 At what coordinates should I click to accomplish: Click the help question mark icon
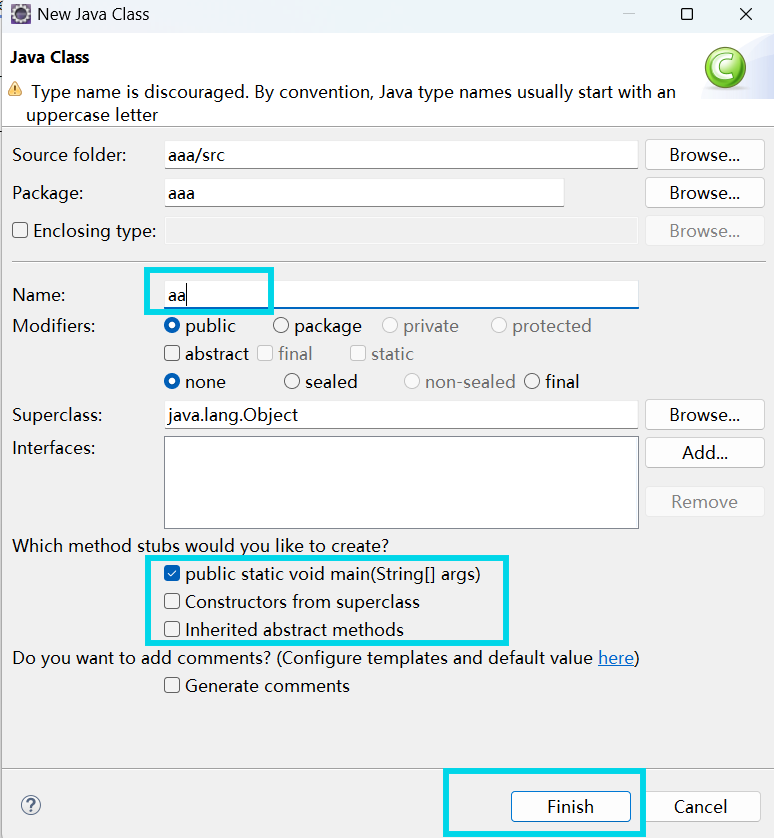click(30, 805)
